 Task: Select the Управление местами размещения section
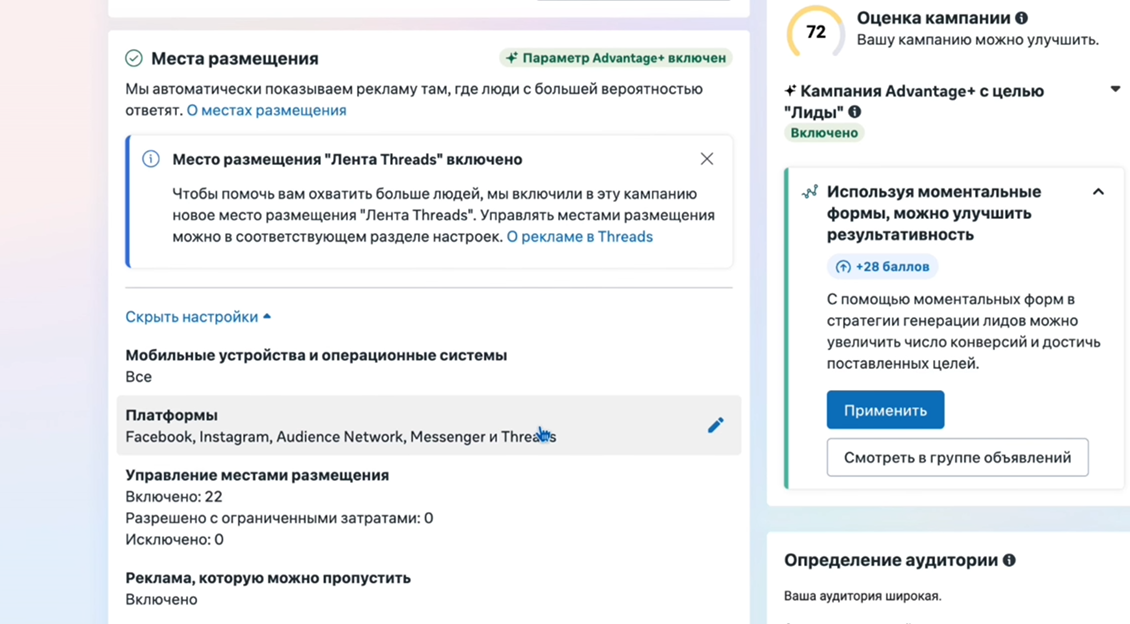pyautogui.click(x=257, y=476)
